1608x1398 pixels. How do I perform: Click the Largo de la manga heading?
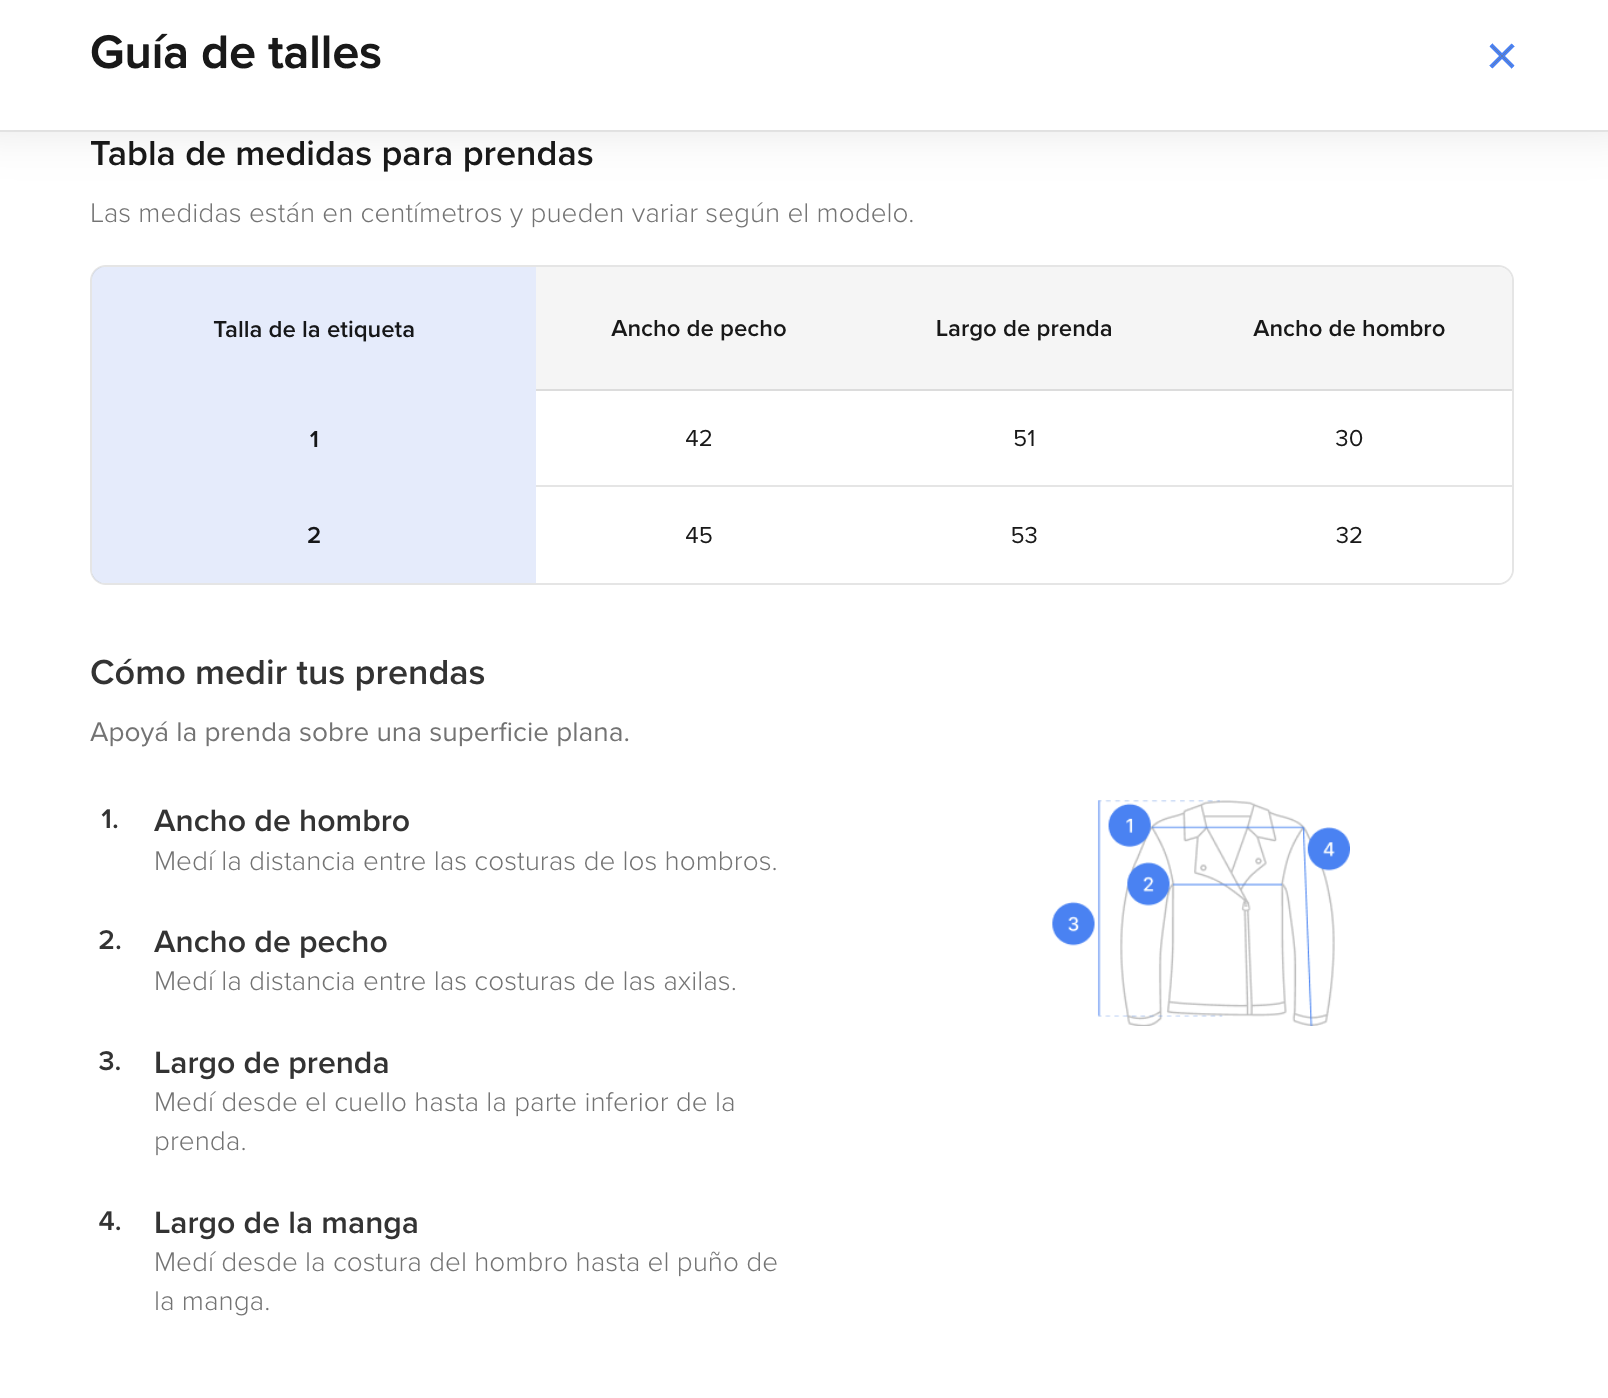(286, 1223)
